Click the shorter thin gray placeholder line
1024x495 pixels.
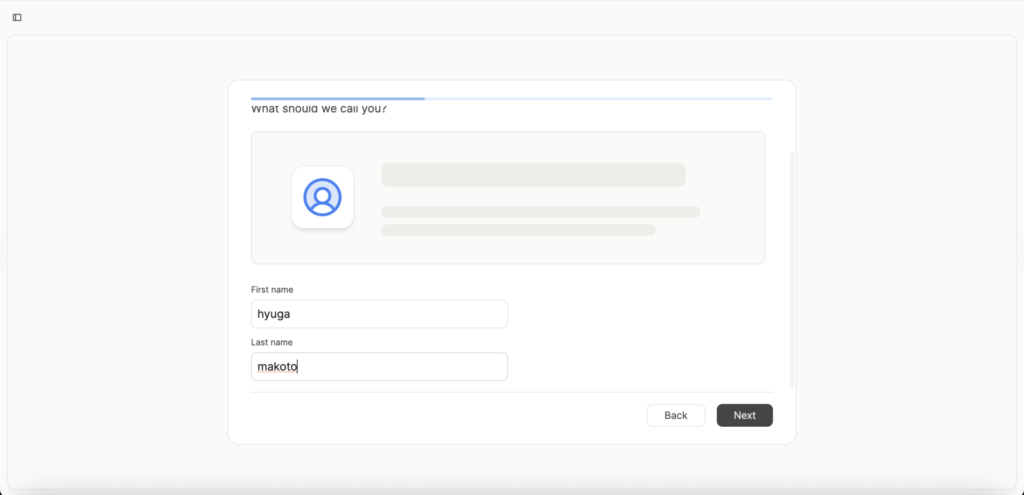(x=518, y=230)
